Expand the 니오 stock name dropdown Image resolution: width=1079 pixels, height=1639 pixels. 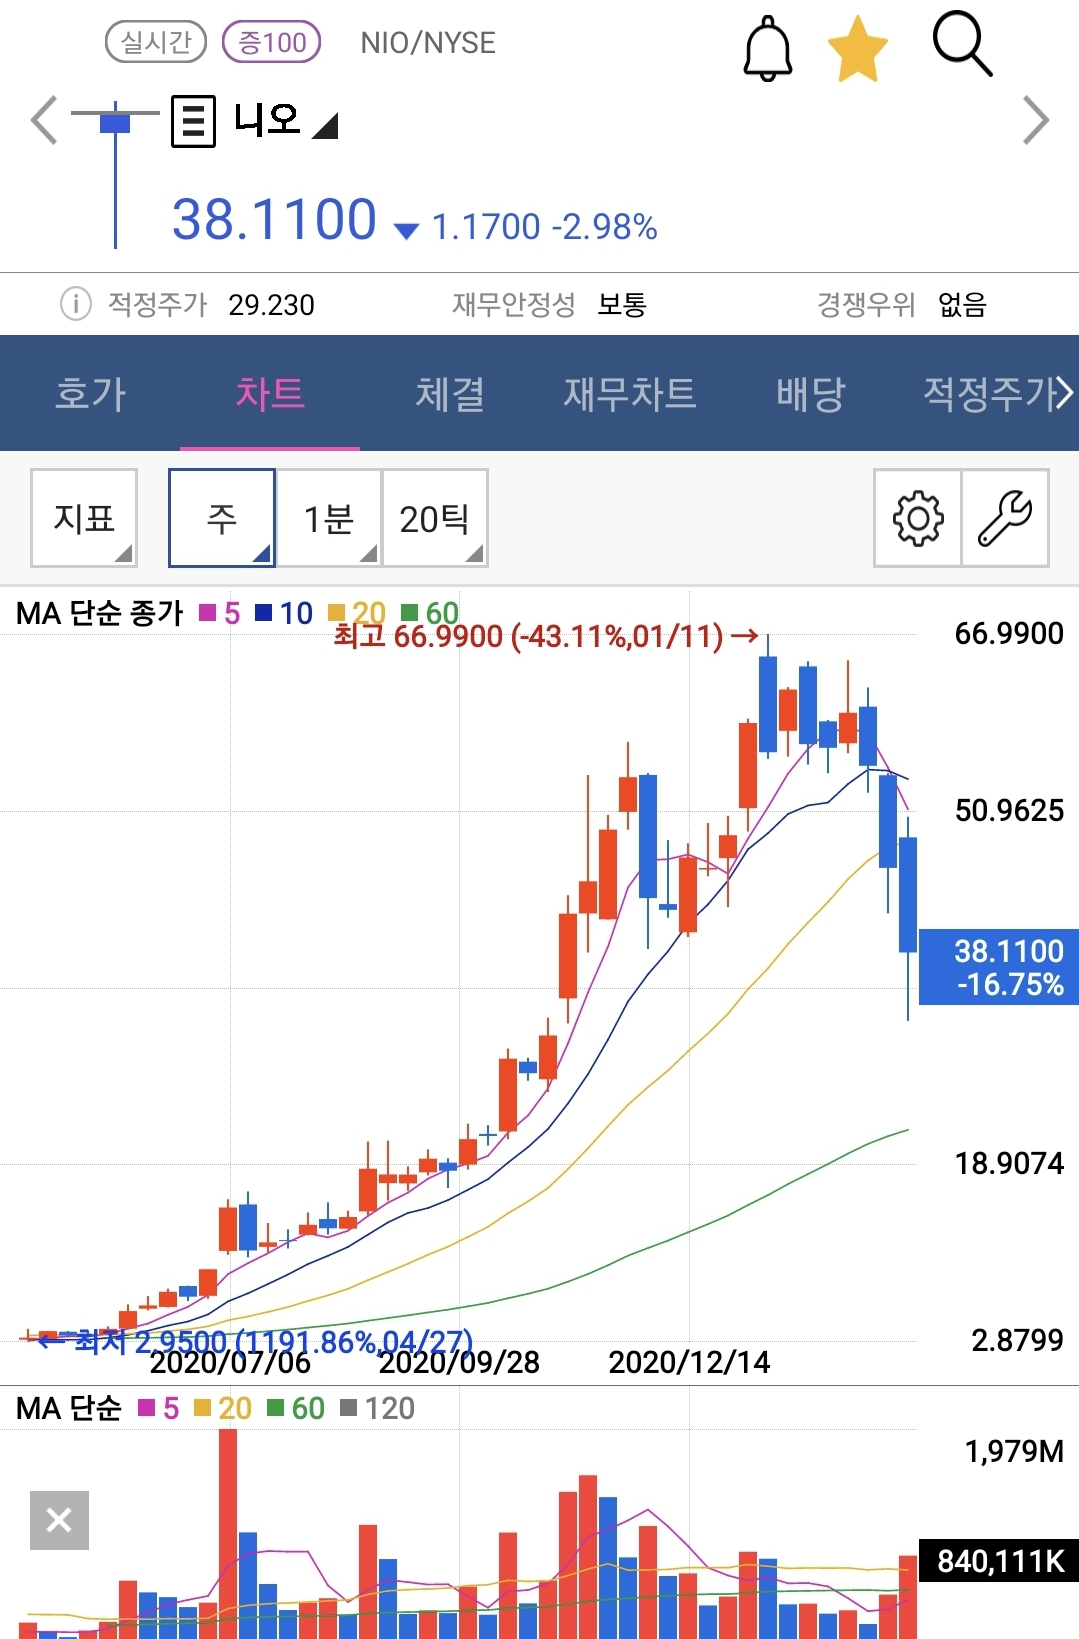[x=286, y=121]
